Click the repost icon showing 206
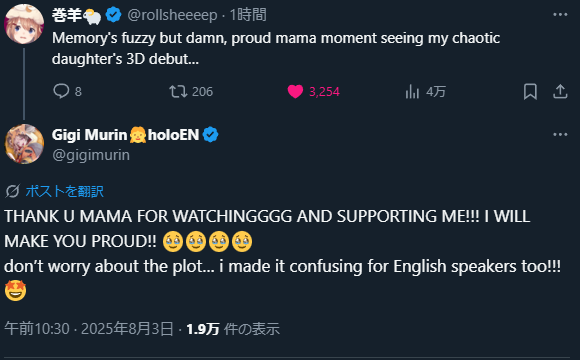The width and height of the screenshot is (580, 360). pos(178,91)
